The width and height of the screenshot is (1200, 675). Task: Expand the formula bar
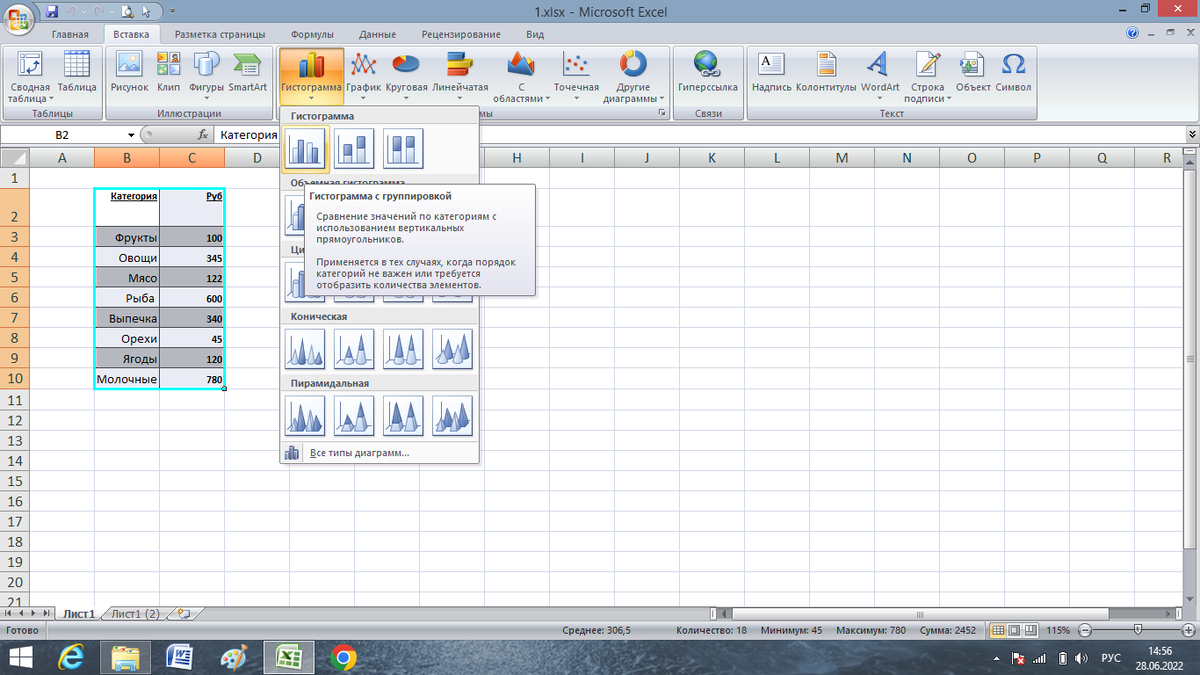[1191, 134]
